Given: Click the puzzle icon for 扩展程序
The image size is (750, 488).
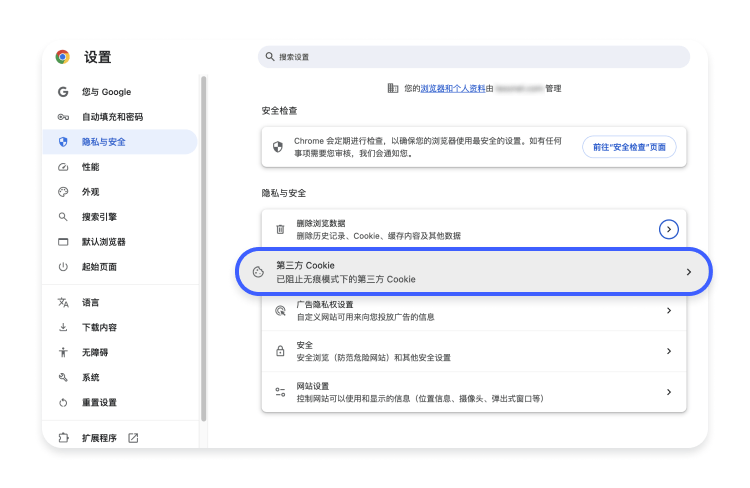Looking at the screenshot, I should [x=63, y=438].
